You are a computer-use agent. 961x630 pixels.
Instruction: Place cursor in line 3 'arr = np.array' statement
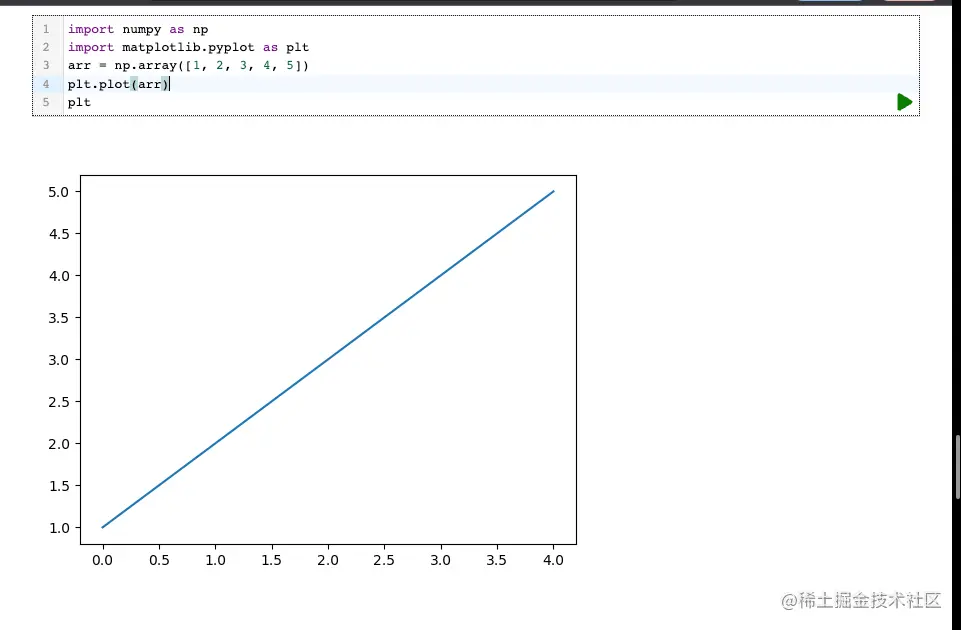click(x=188, y=65)
